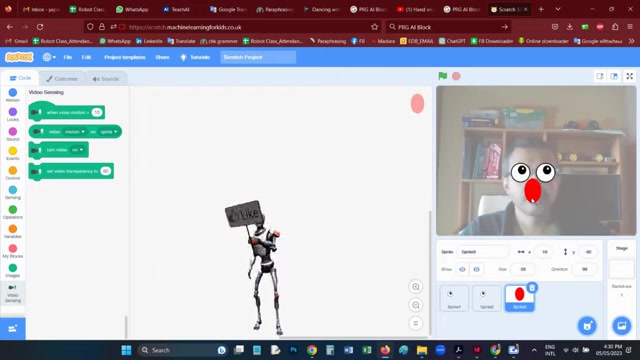Open the Motion blocks category
The image size is (640, 360).
13,95
